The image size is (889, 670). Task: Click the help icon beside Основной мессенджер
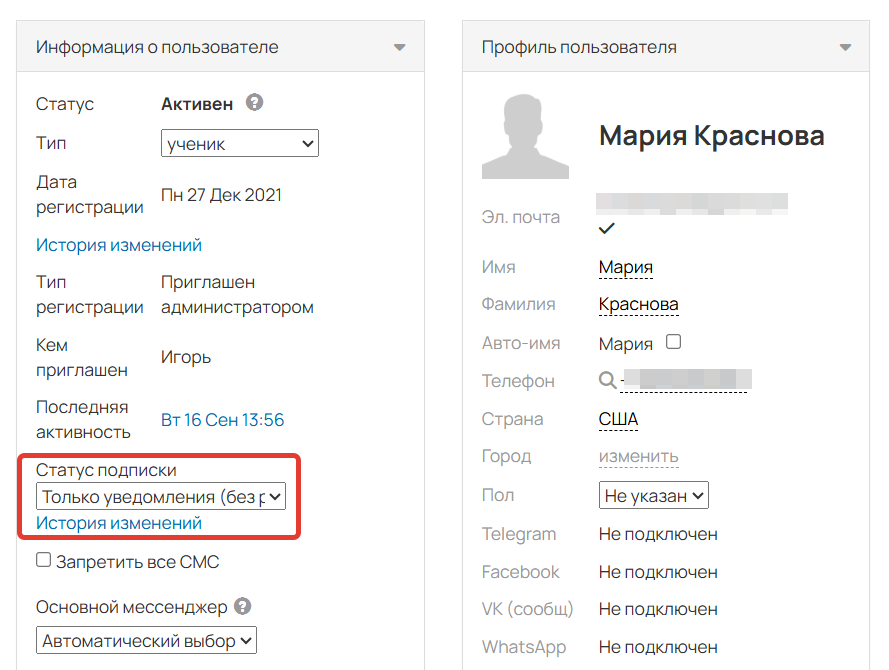(x=243, y=606)
